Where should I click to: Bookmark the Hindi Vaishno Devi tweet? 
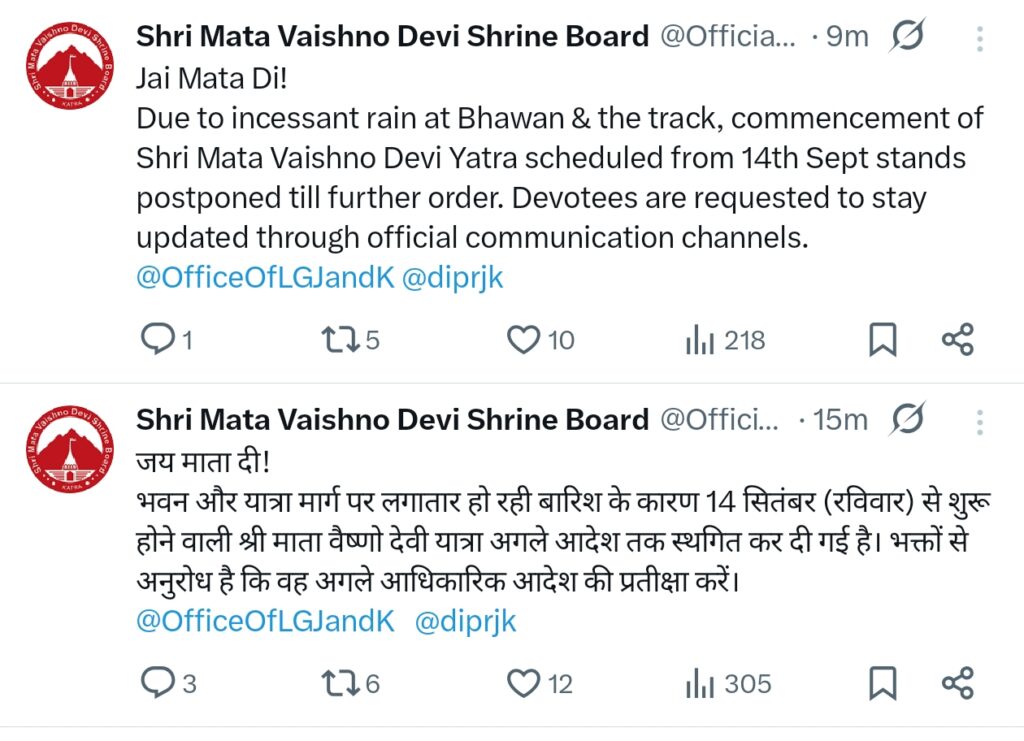click(881, 684)
